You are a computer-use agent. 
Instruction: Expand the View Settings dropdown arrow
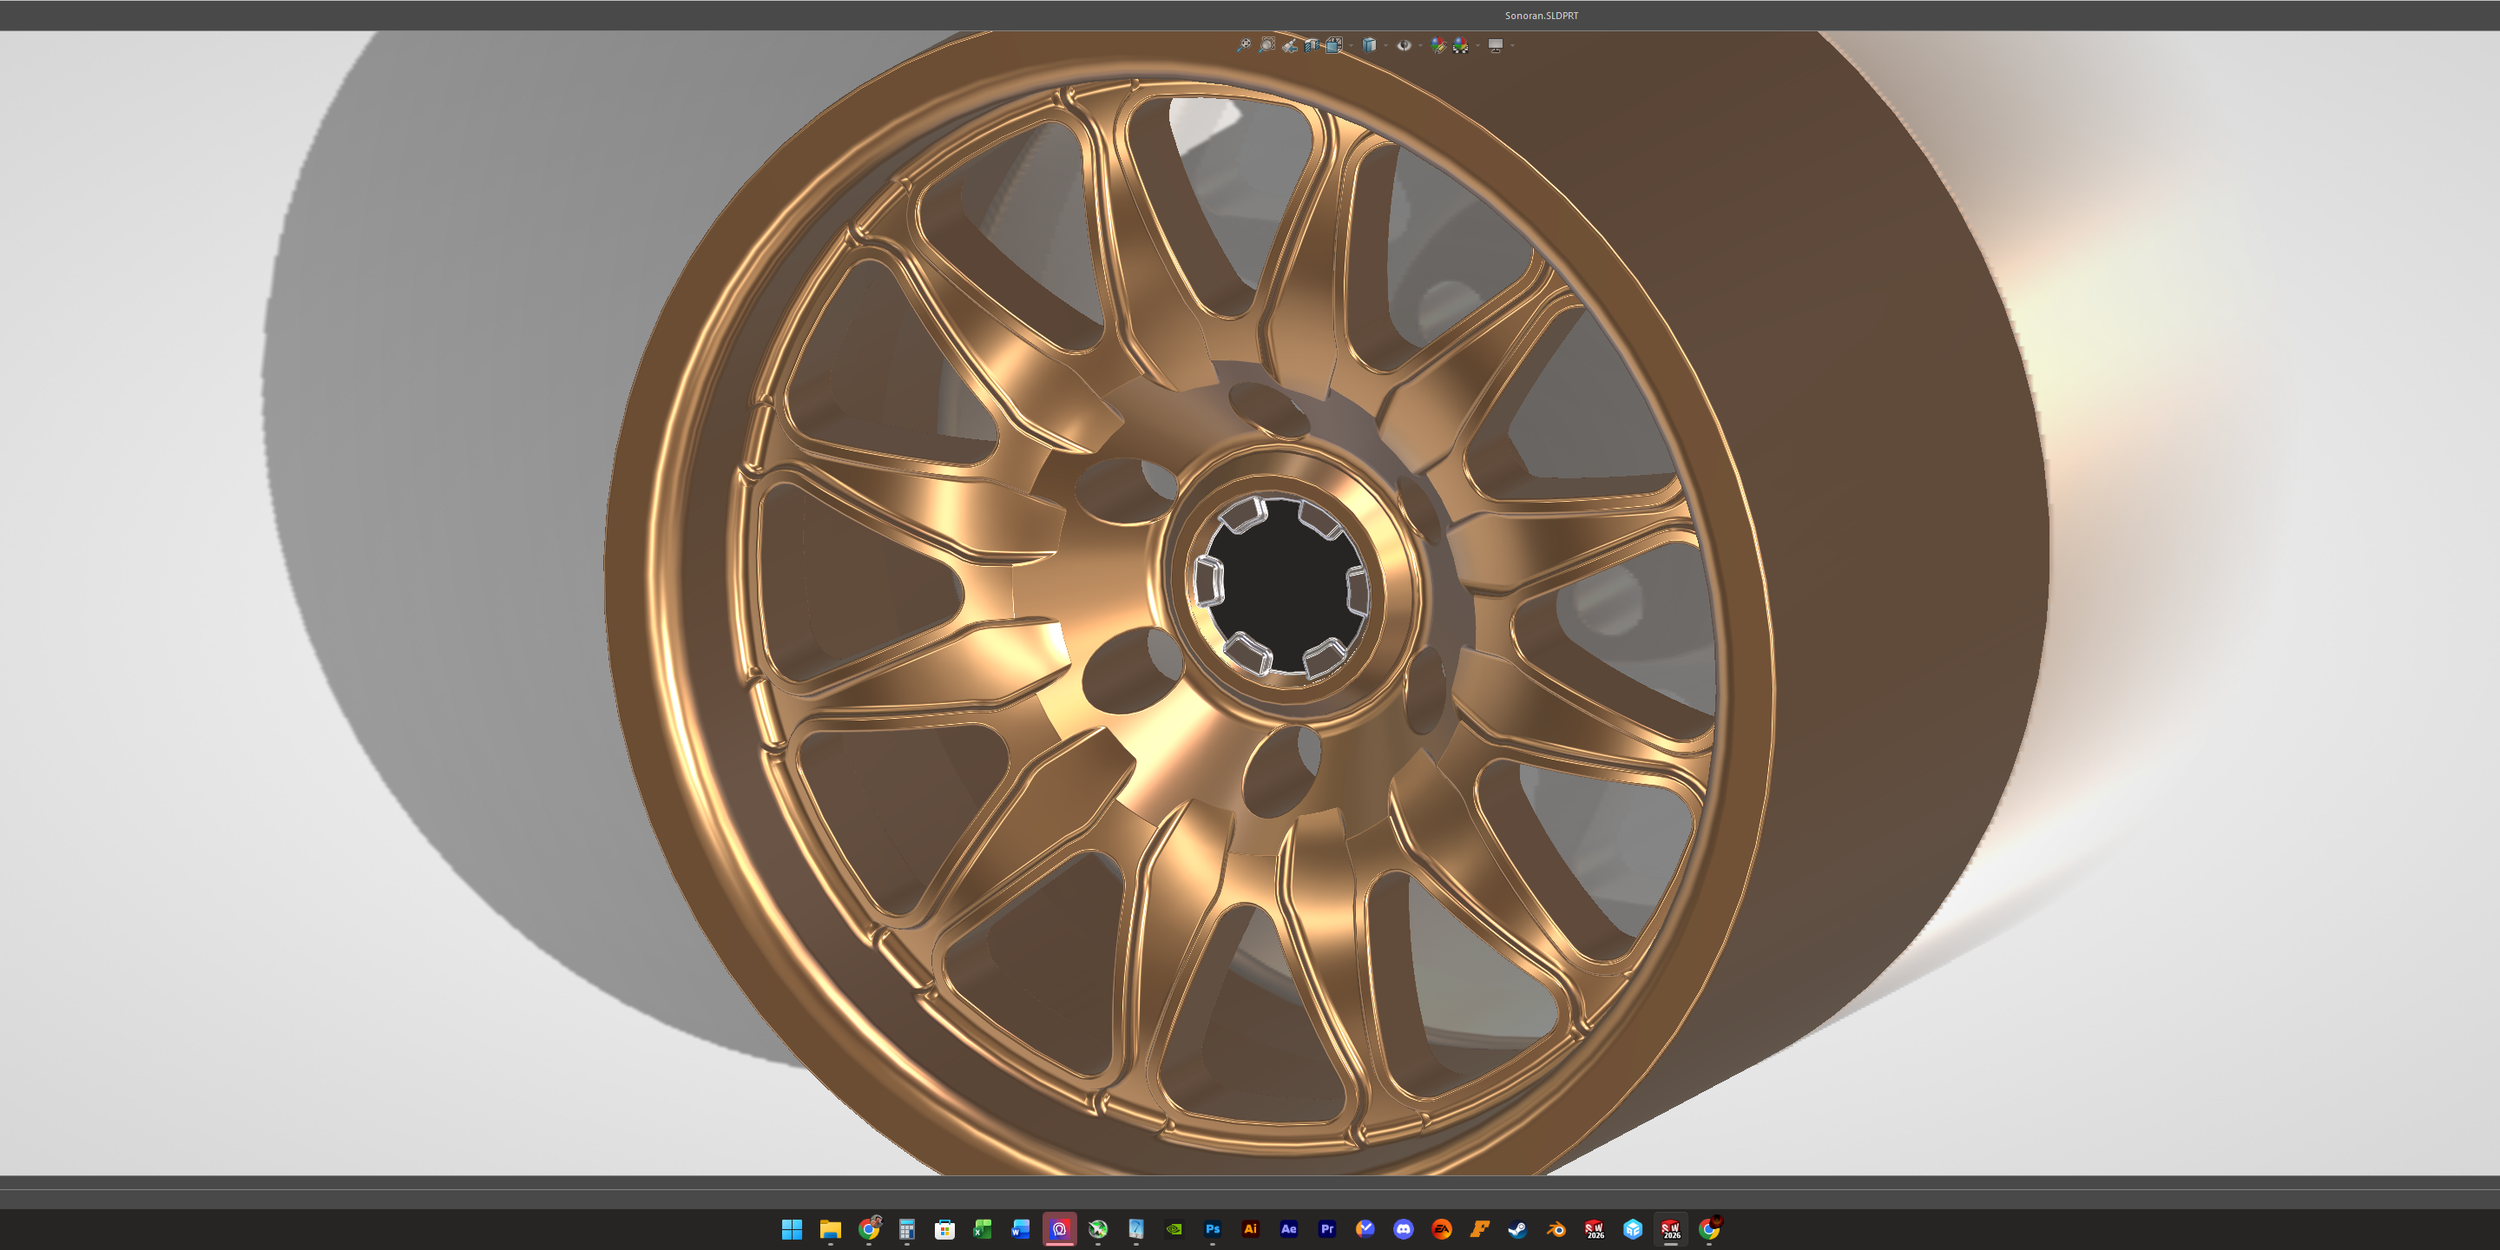[x=1512, y=45]
